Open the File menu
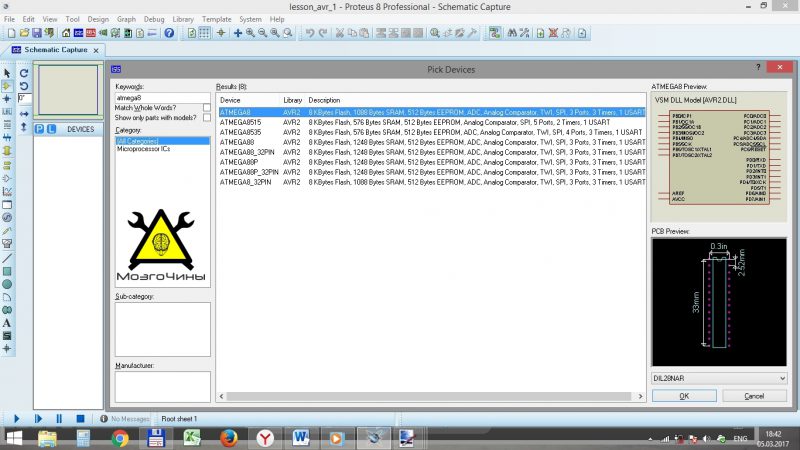Image resolution: width=800 pixels, height=450 pixels. (9, 19)
